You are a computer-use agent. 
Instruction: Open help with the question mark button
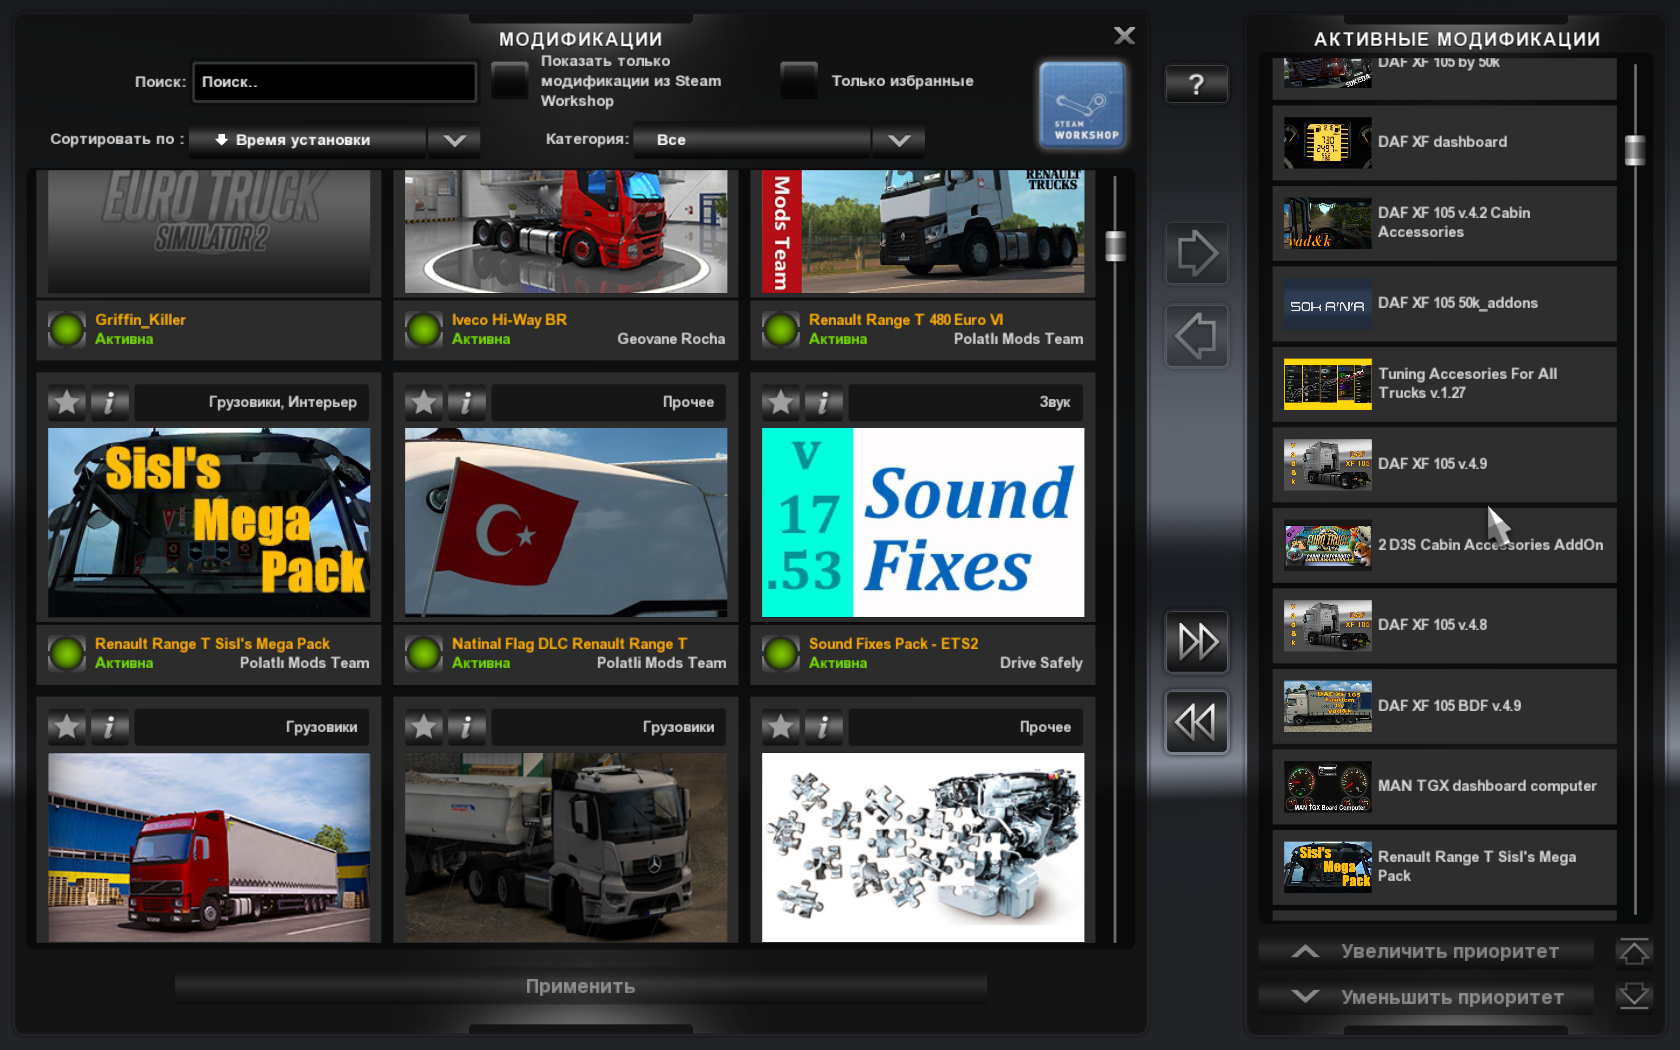(1197, 85)
